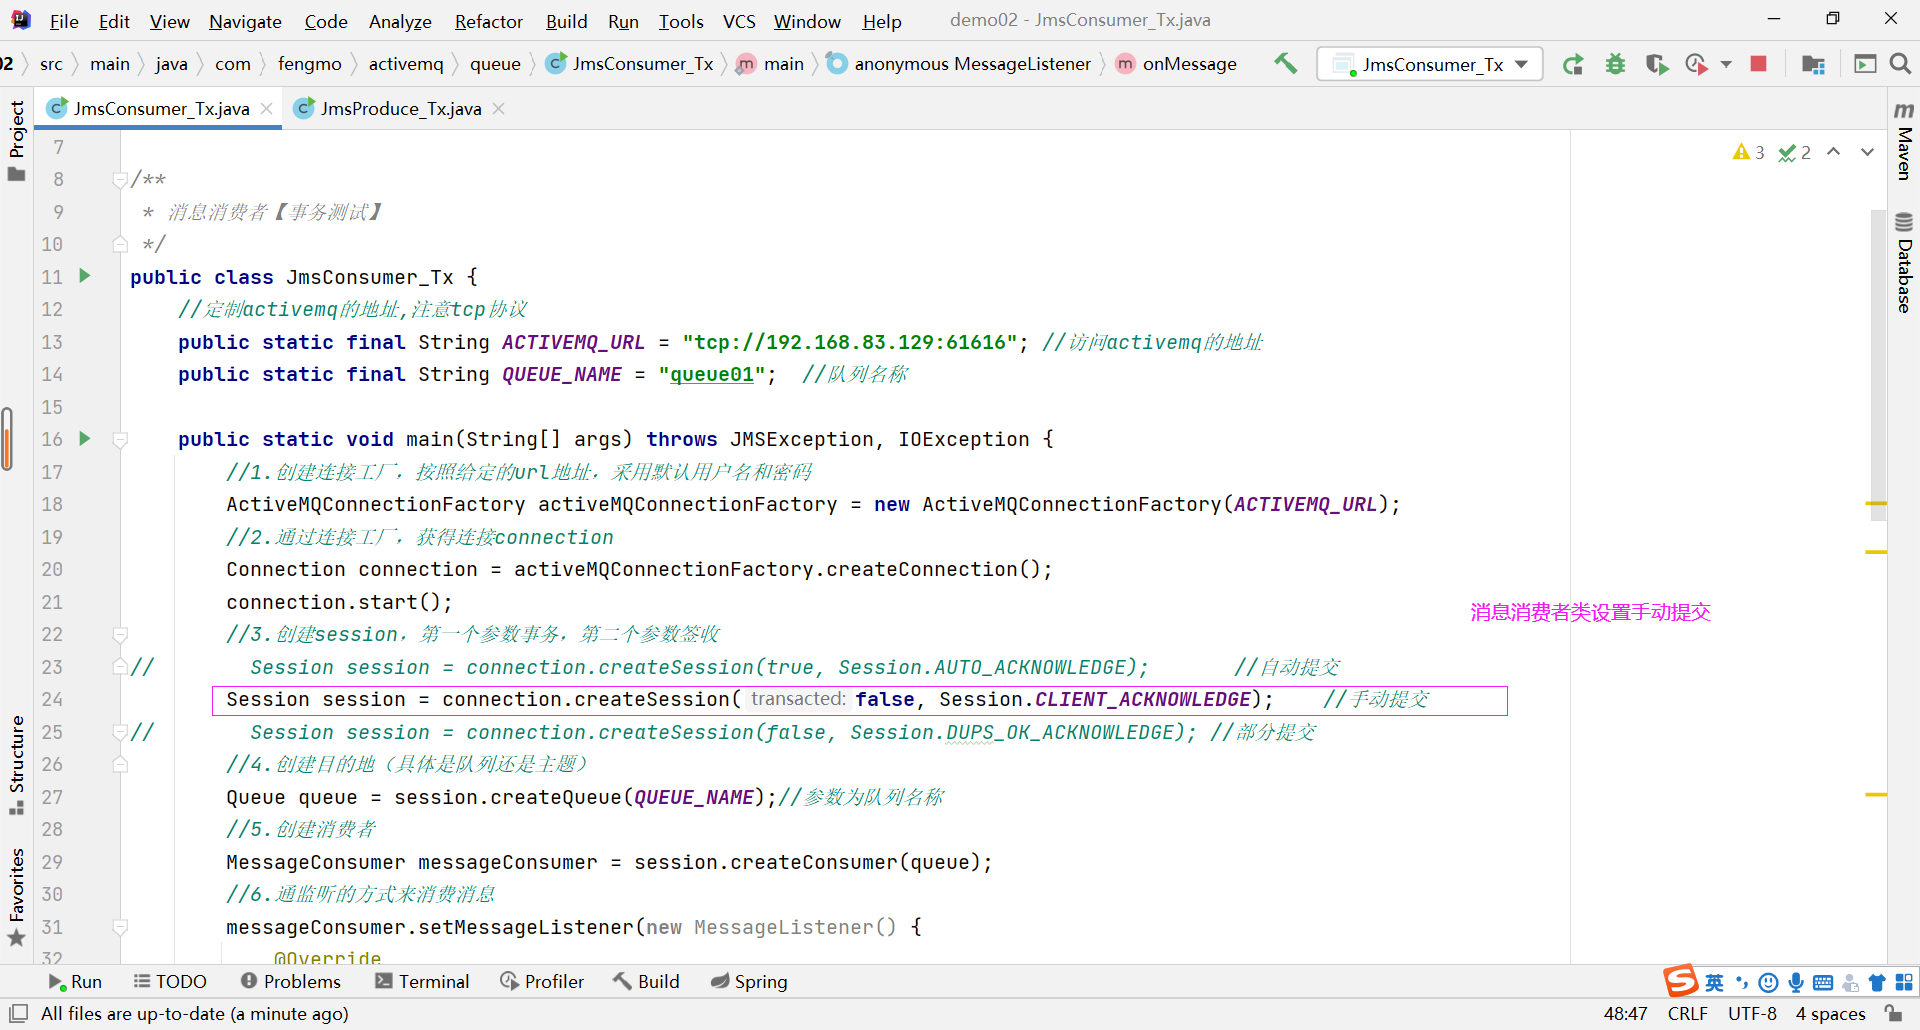The image size is (1920, 1030).
Task: Open the Analyze menu
Action: click(400, 21)
